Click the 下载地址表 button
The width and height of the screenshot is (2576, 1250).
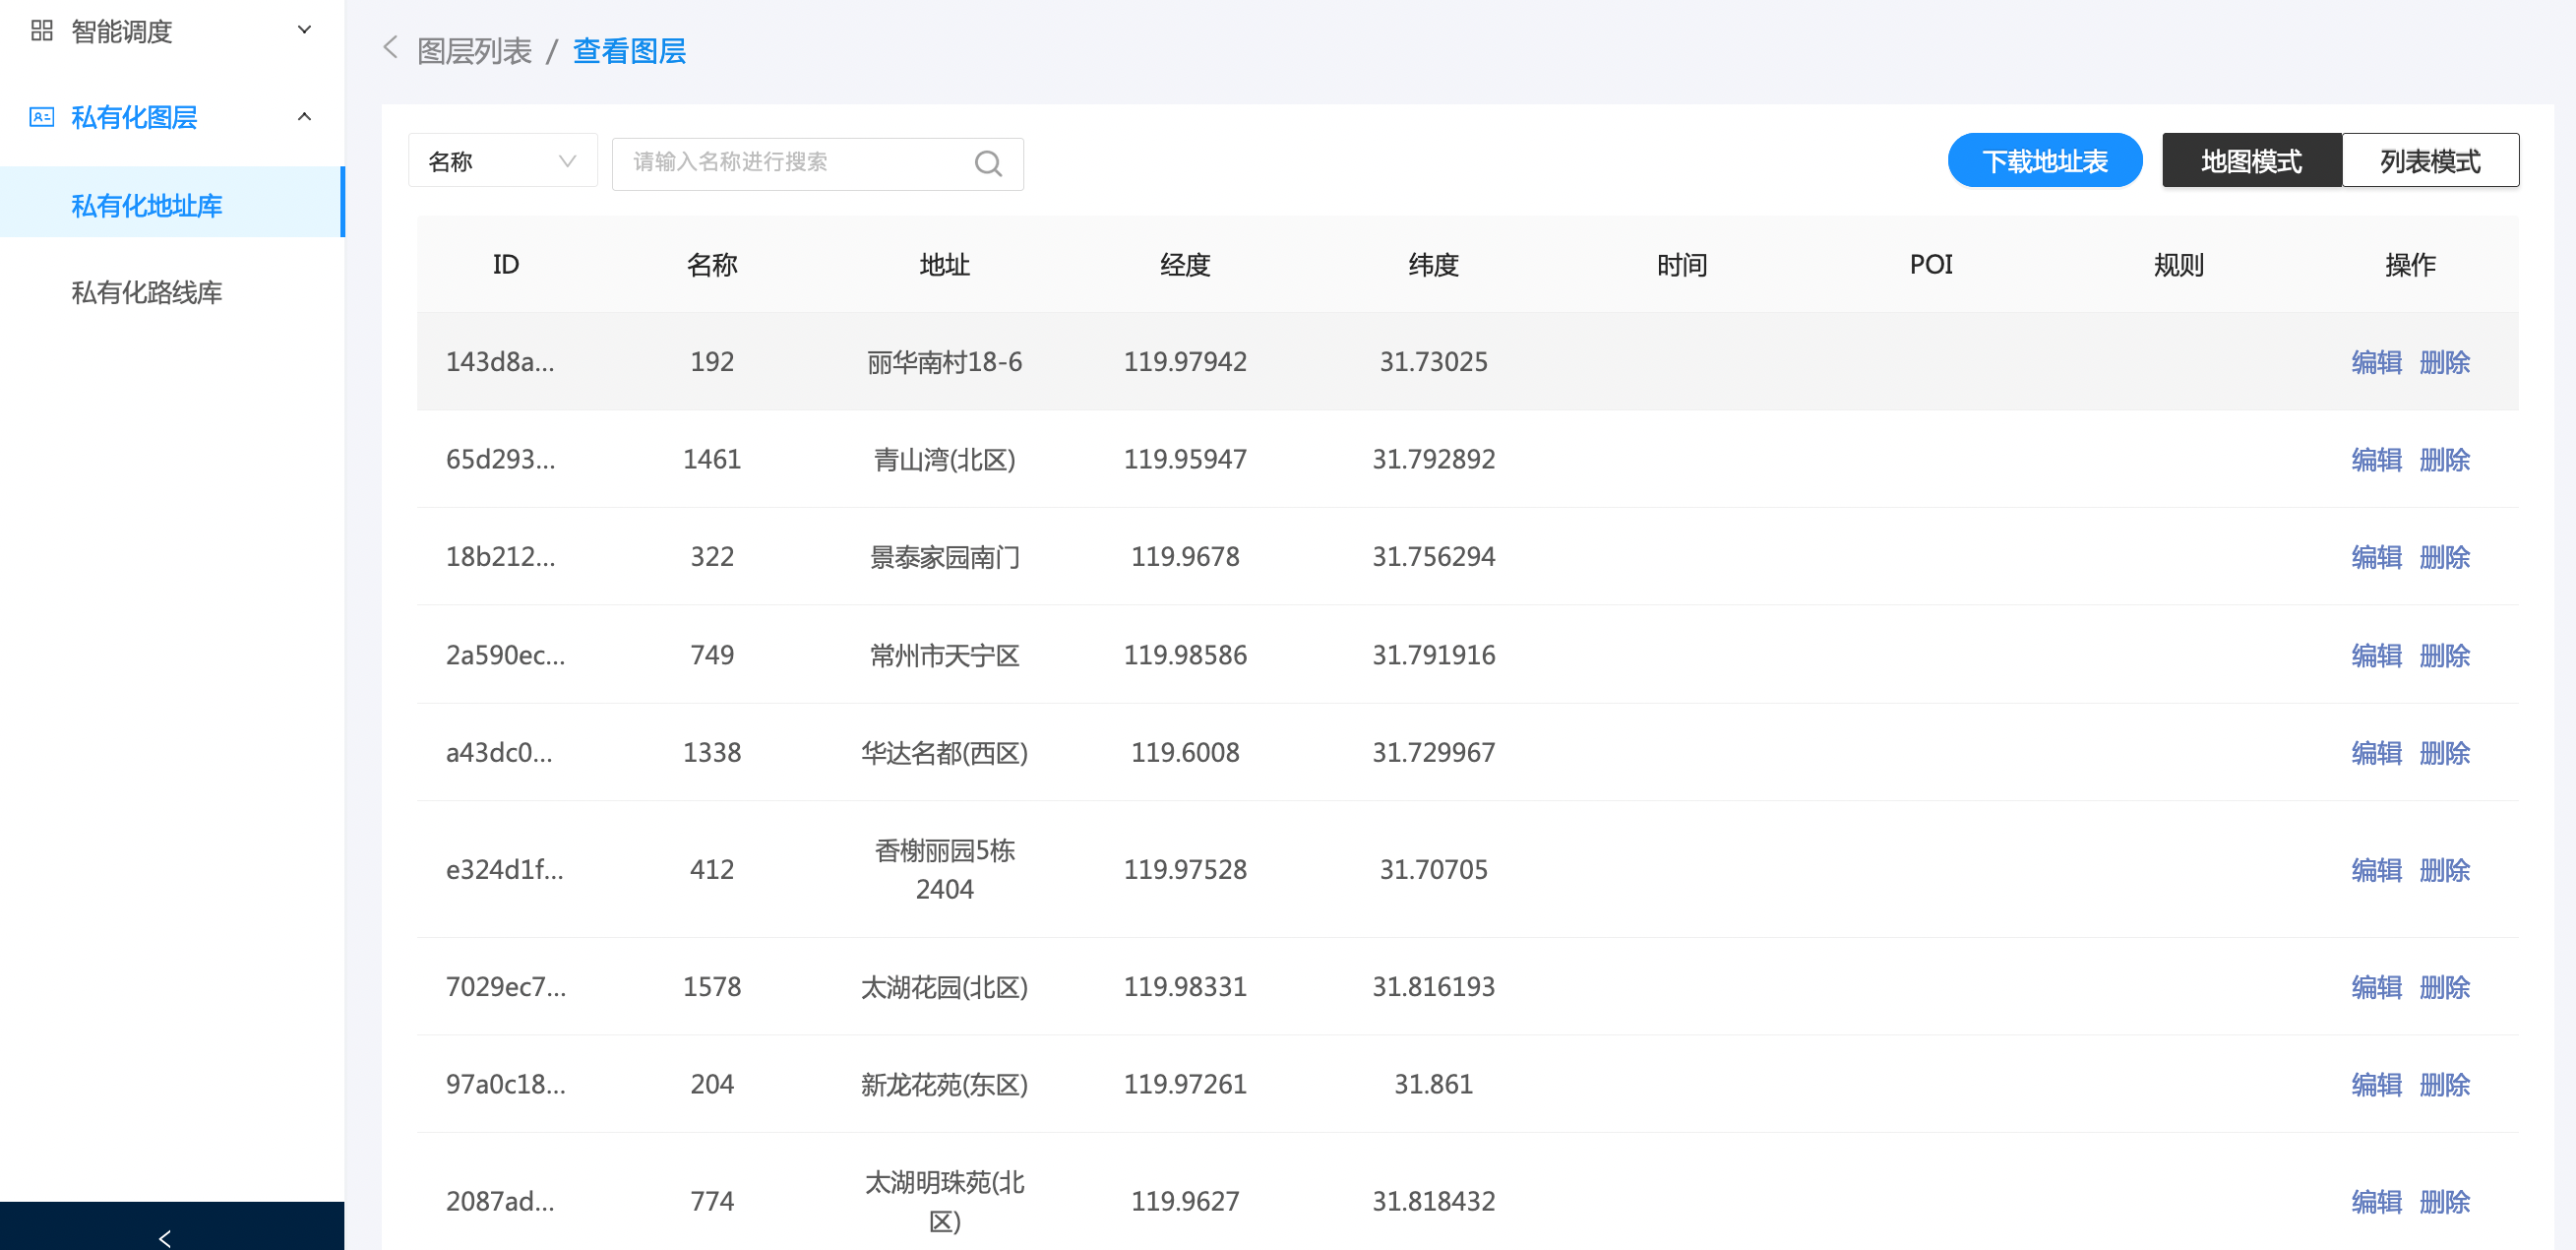2044,161
